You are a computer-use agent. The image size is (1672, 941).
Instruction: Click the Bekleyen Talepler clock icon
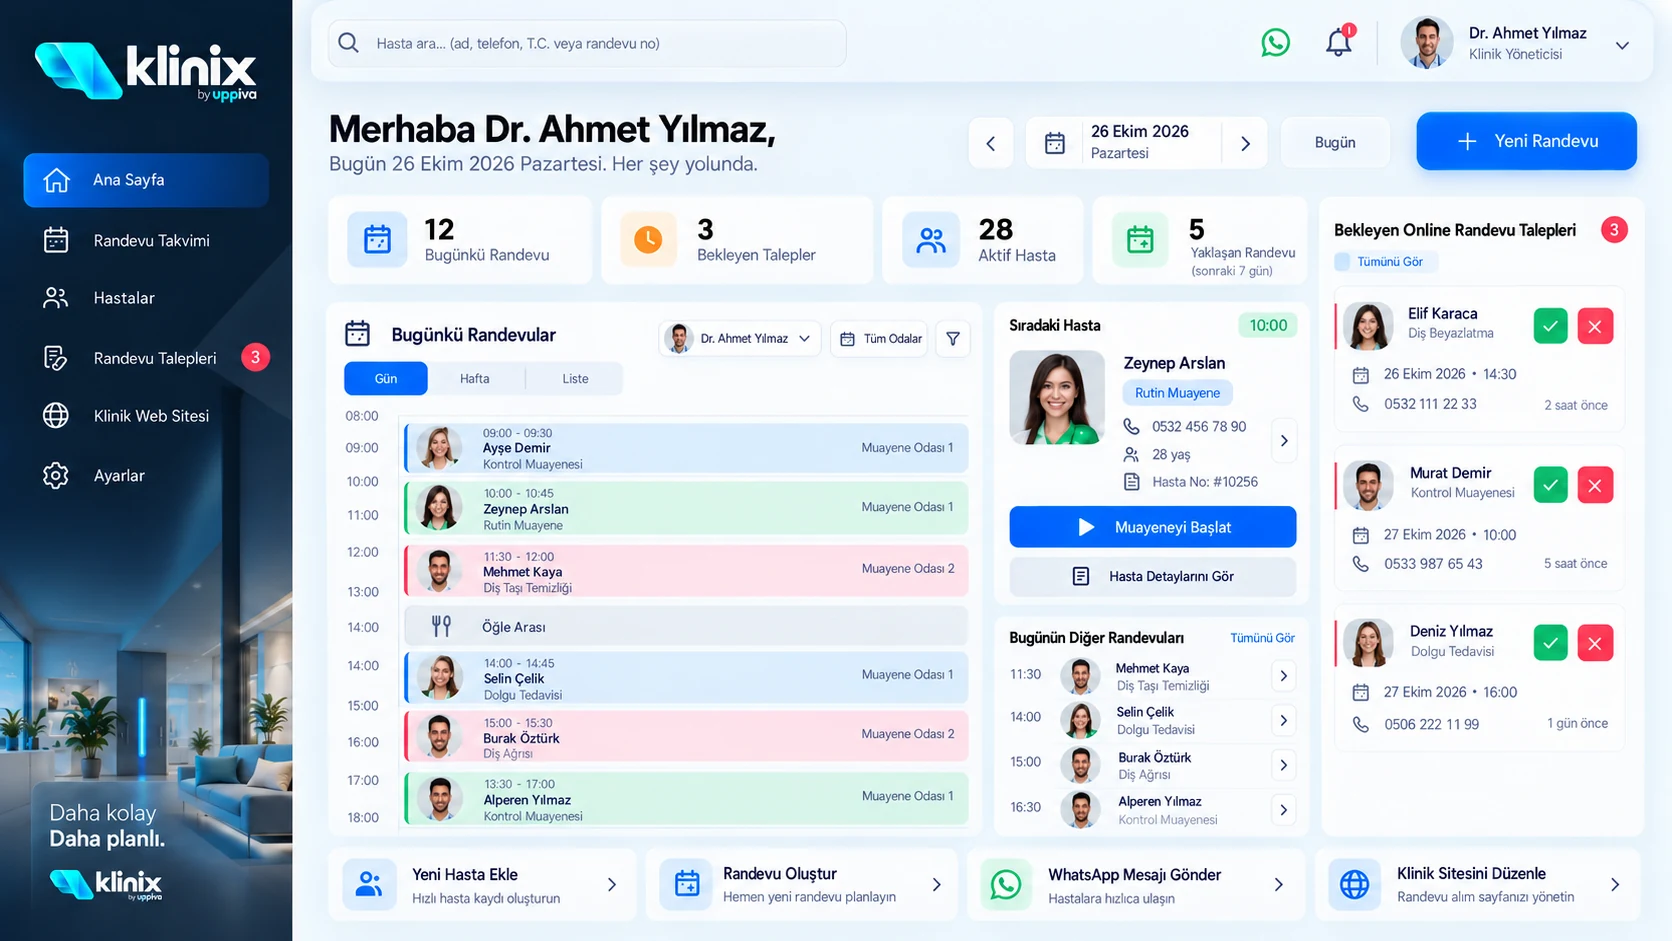pos(648,240)
